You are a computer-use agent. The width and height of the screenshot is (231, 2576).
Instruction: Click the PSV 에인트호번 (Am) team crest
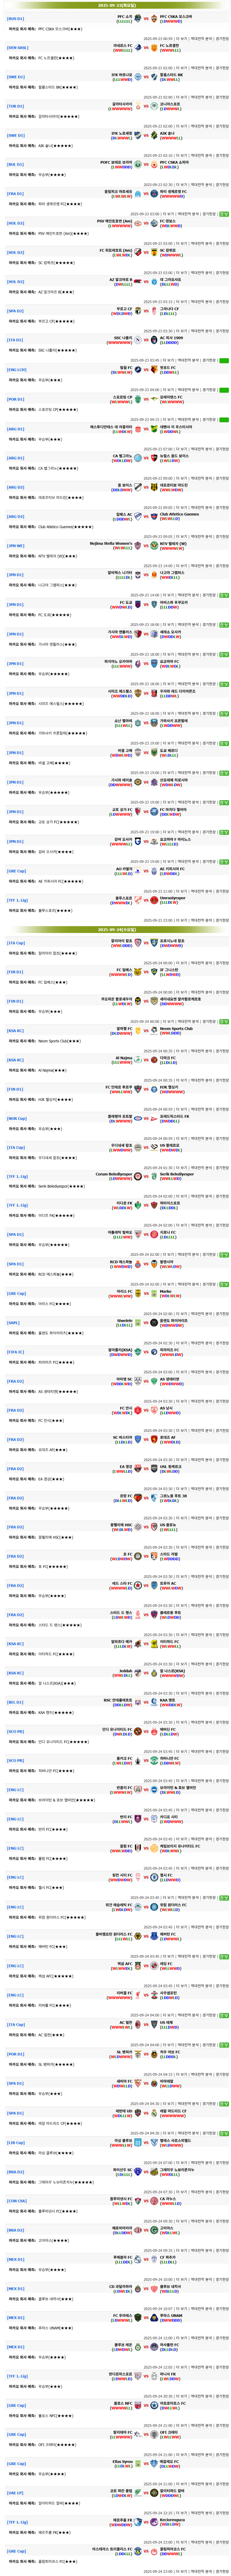click(138, 224)
